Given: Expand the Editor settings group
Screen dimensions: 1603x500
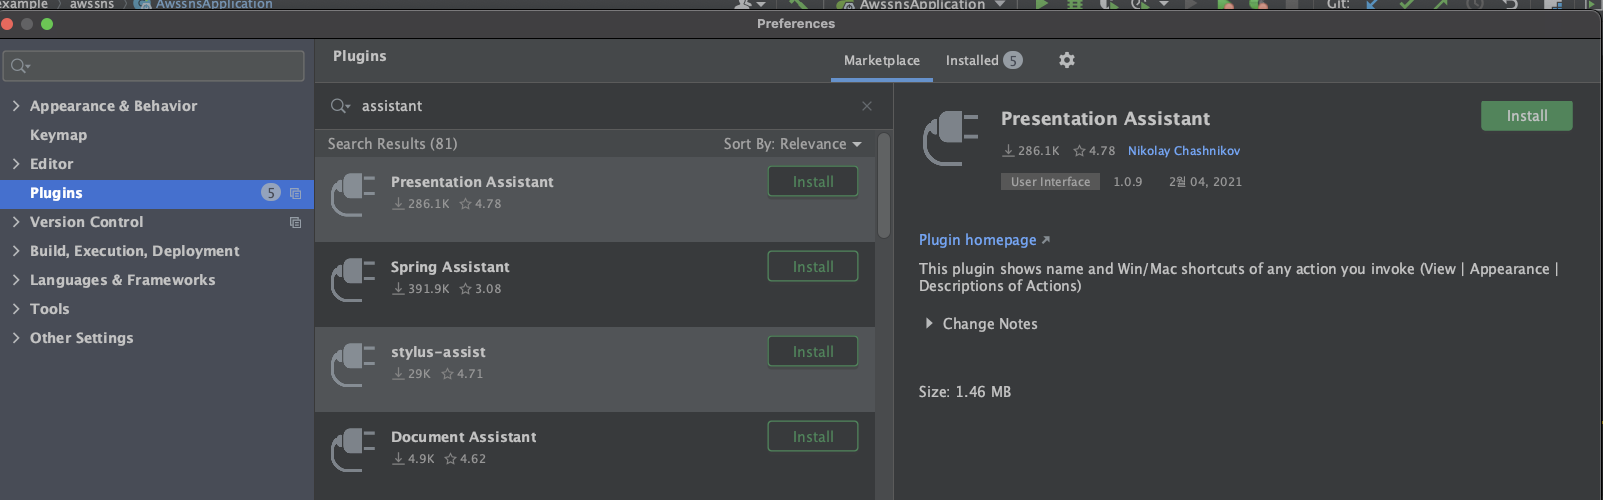Looking at the screenshot, I should 16,164.
